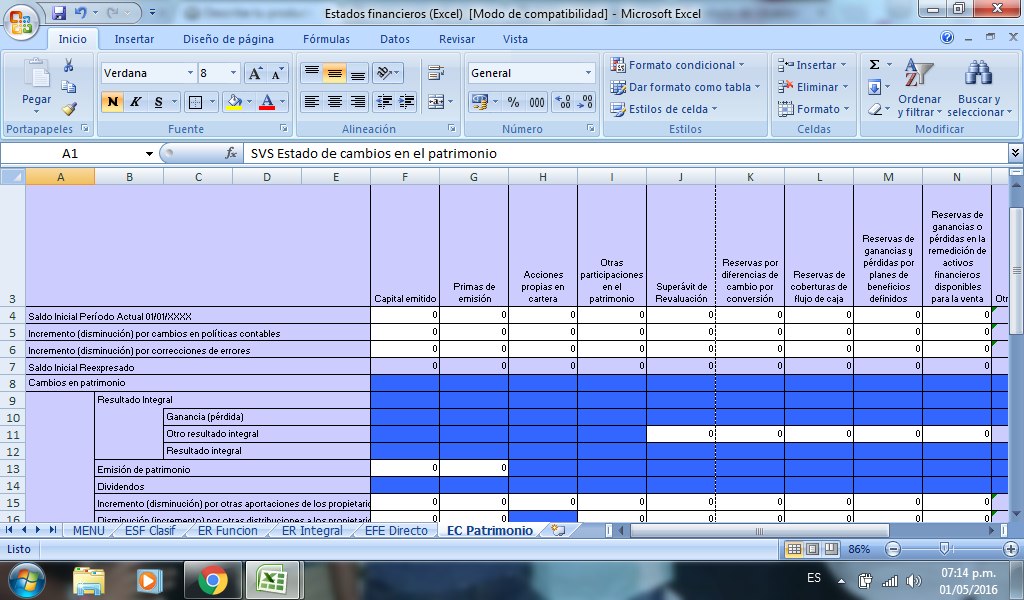Click the formula bar input
The width and height of the screenshot is (1024, 600).
click(626, 153)
